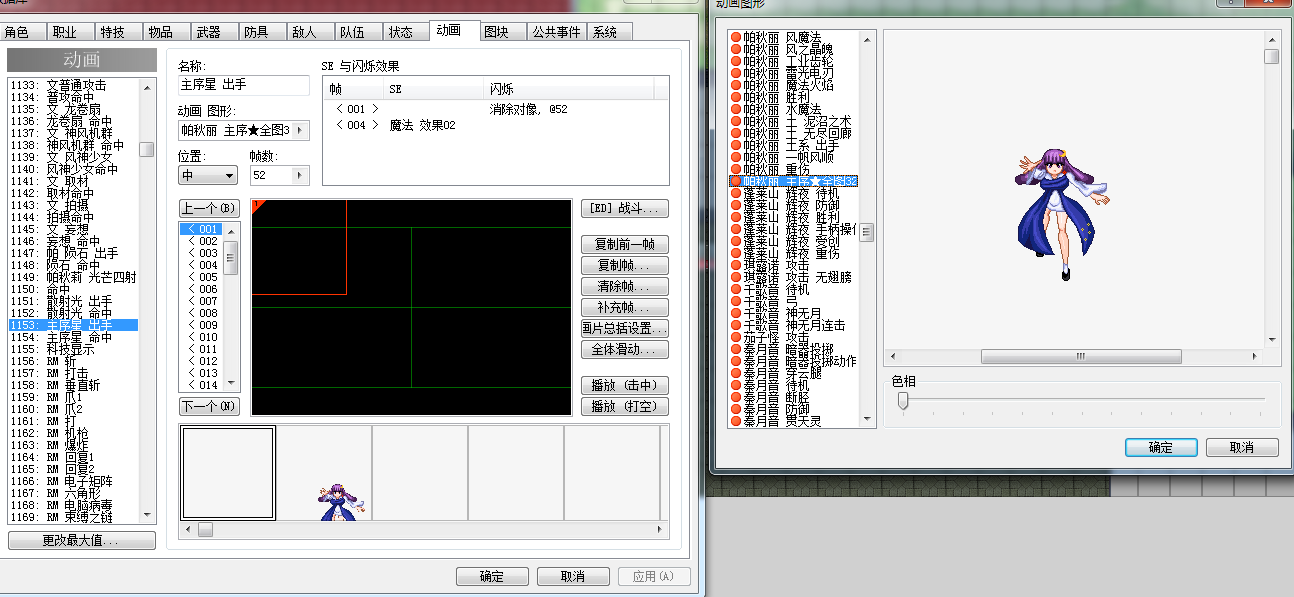This screenshot has height=597, width=1294.
Task: Switch to the 角色 tab
Action: coord(23,32)
